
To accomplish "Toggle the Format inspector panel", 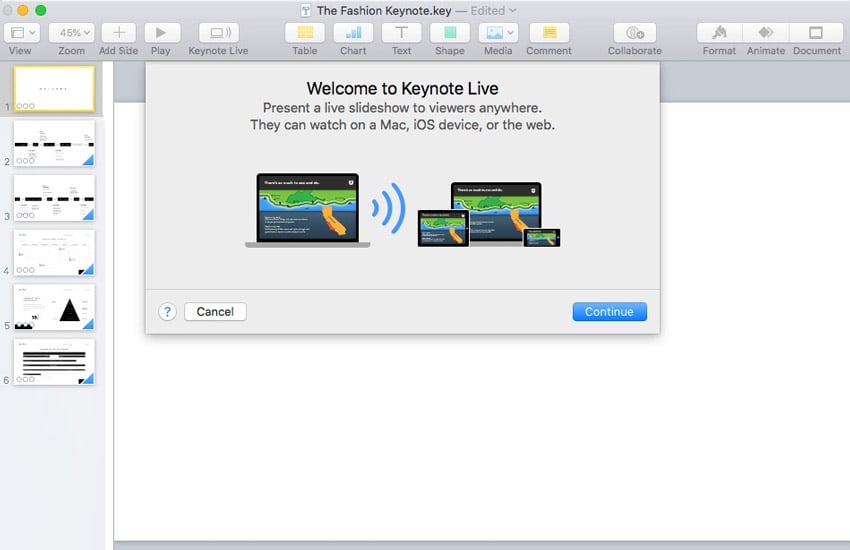I will tap(719, 32).
